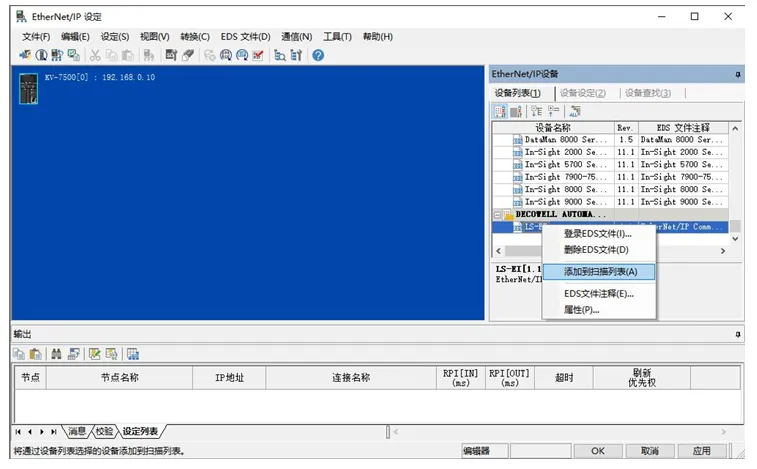Click the second circular scan icon with arrow
The height and width of the screenshot is (469, 757).
tap(242, 56)
